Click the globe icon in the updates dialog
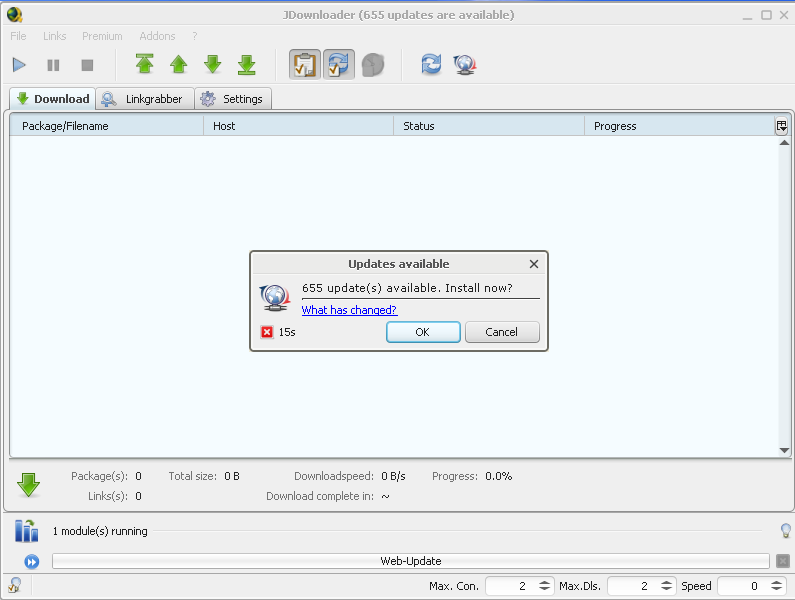 [x=274, y=298]
